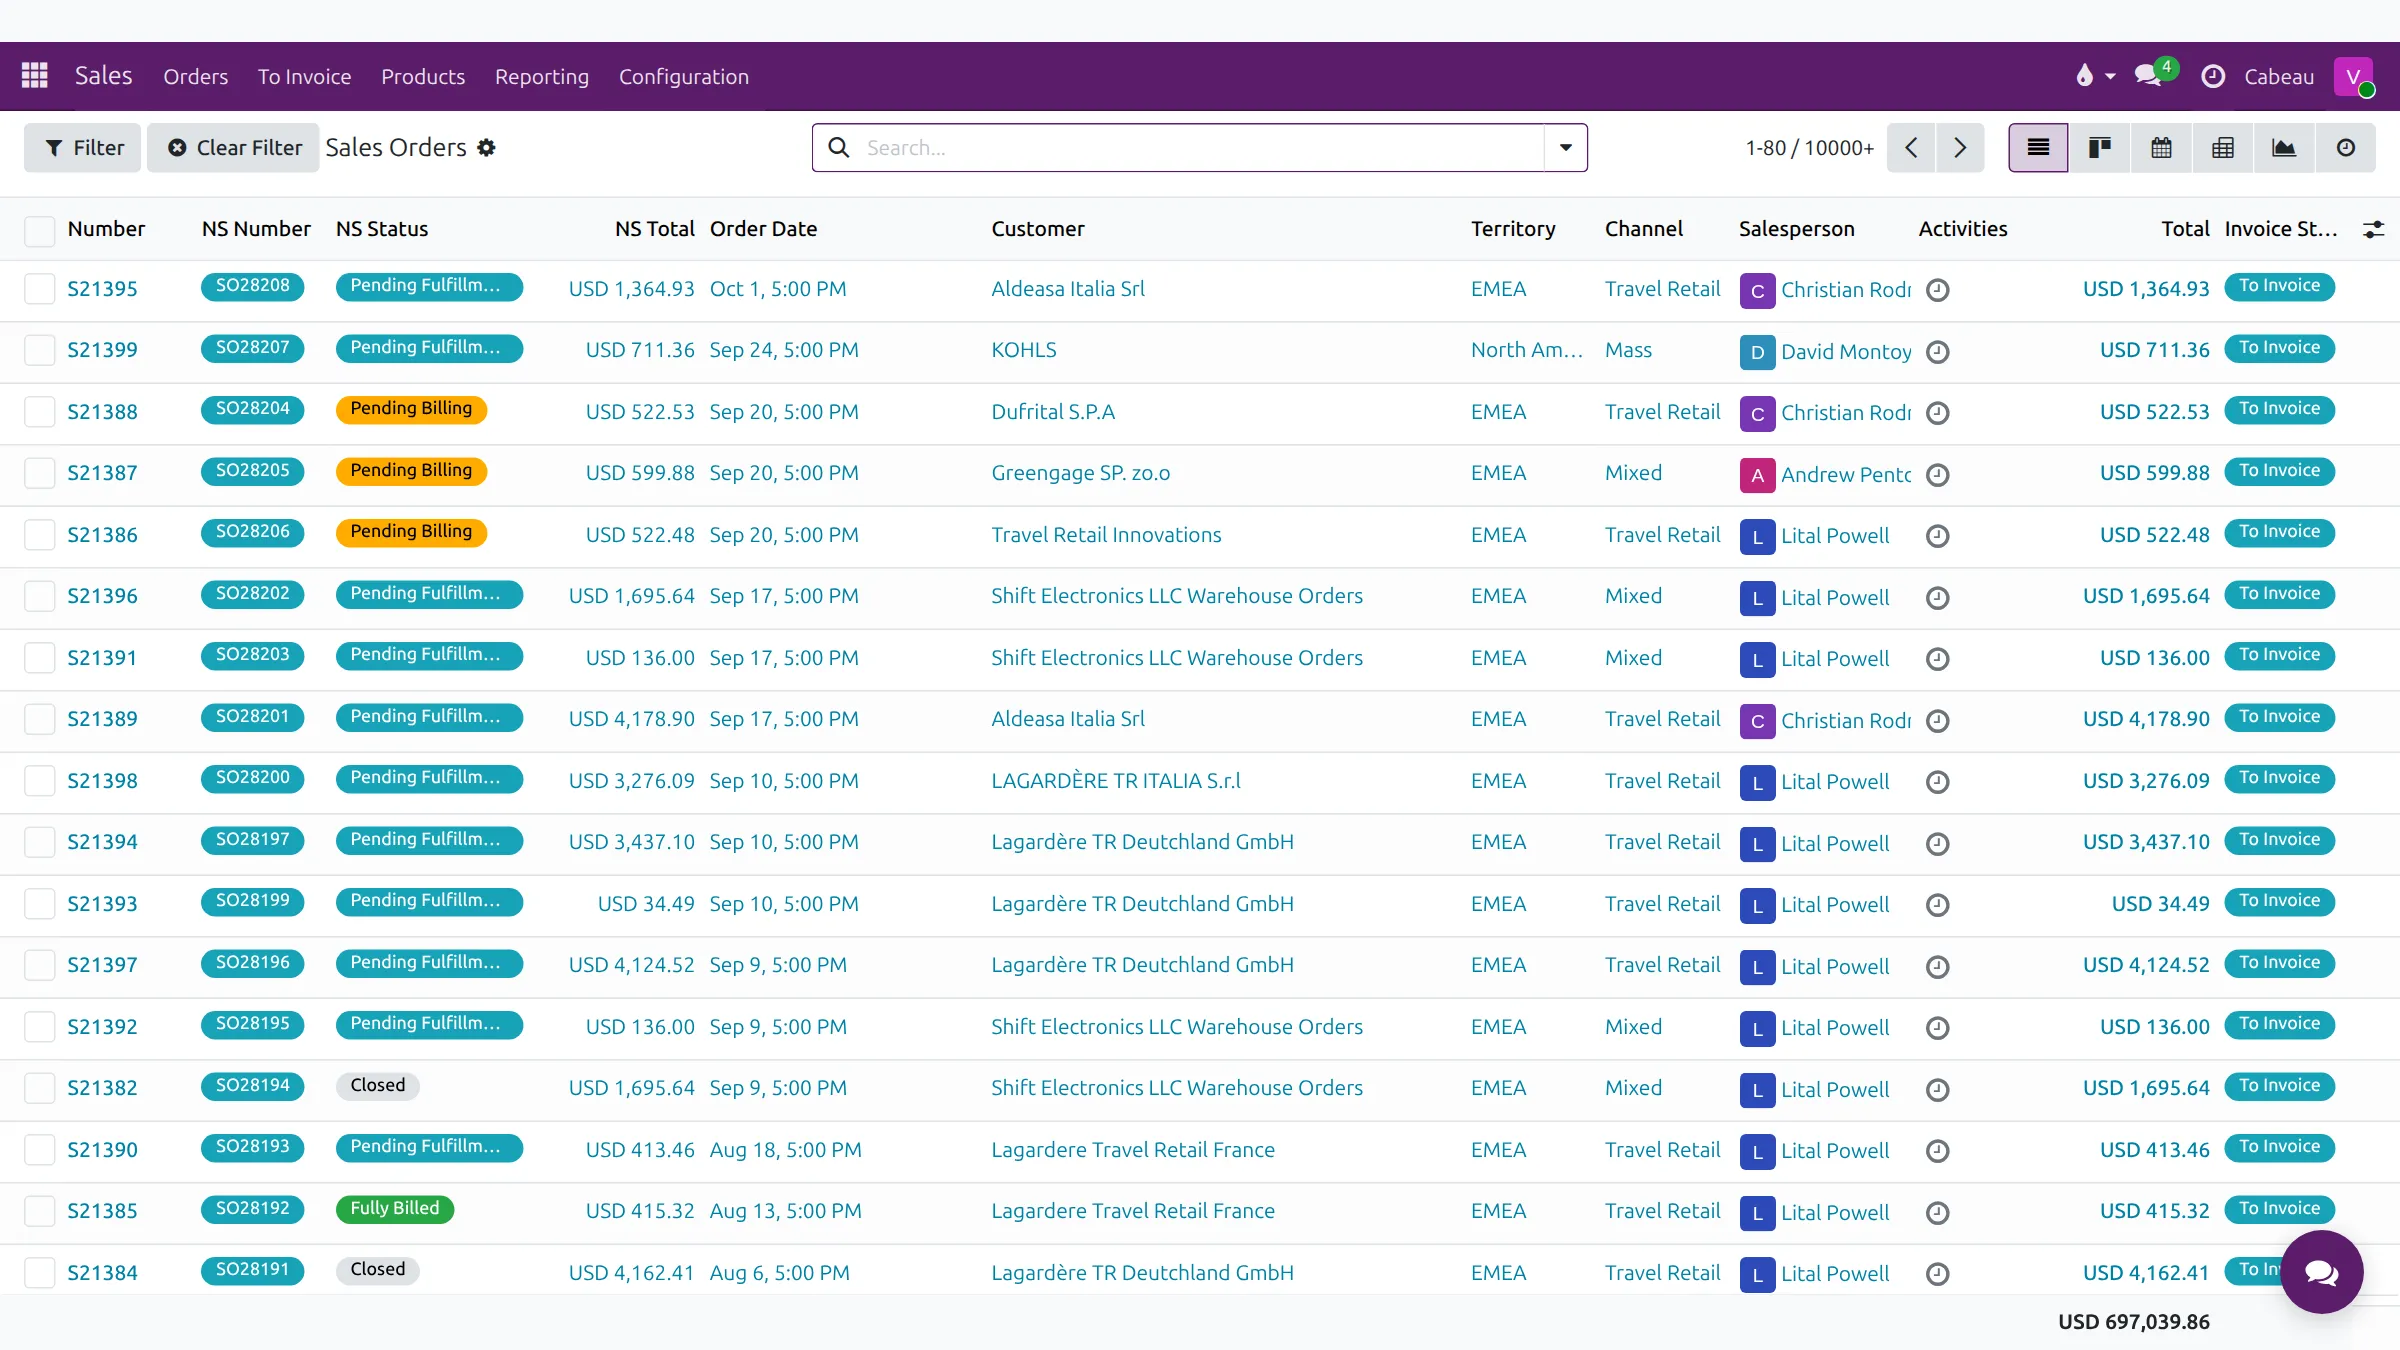Switch to list view
This screenshot has height=1350, width=2400.
[2038, 148]
